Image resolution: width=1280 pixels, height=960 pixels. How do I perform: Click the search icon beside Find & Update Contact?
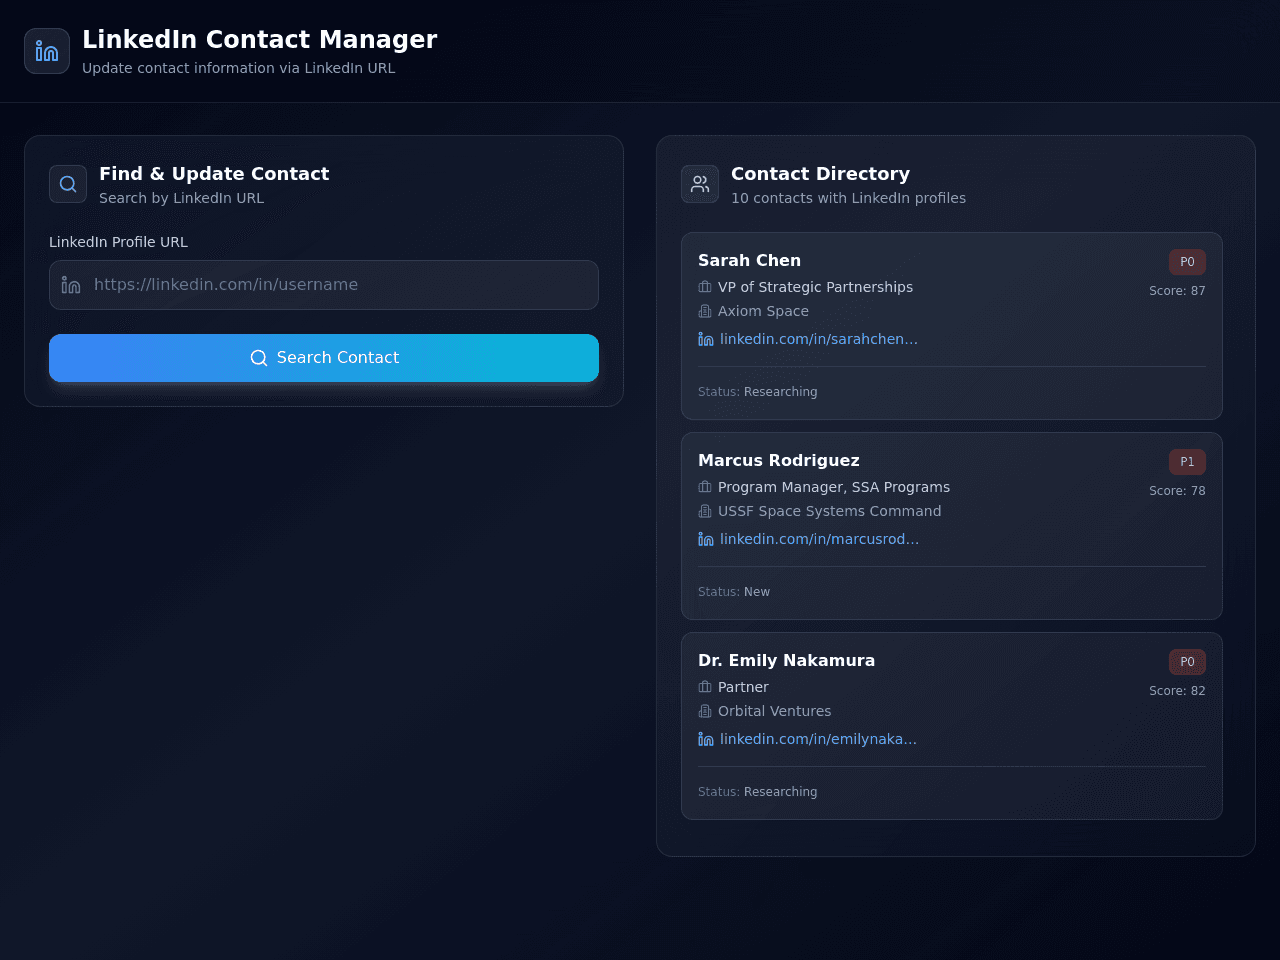[x=68, y=184]
